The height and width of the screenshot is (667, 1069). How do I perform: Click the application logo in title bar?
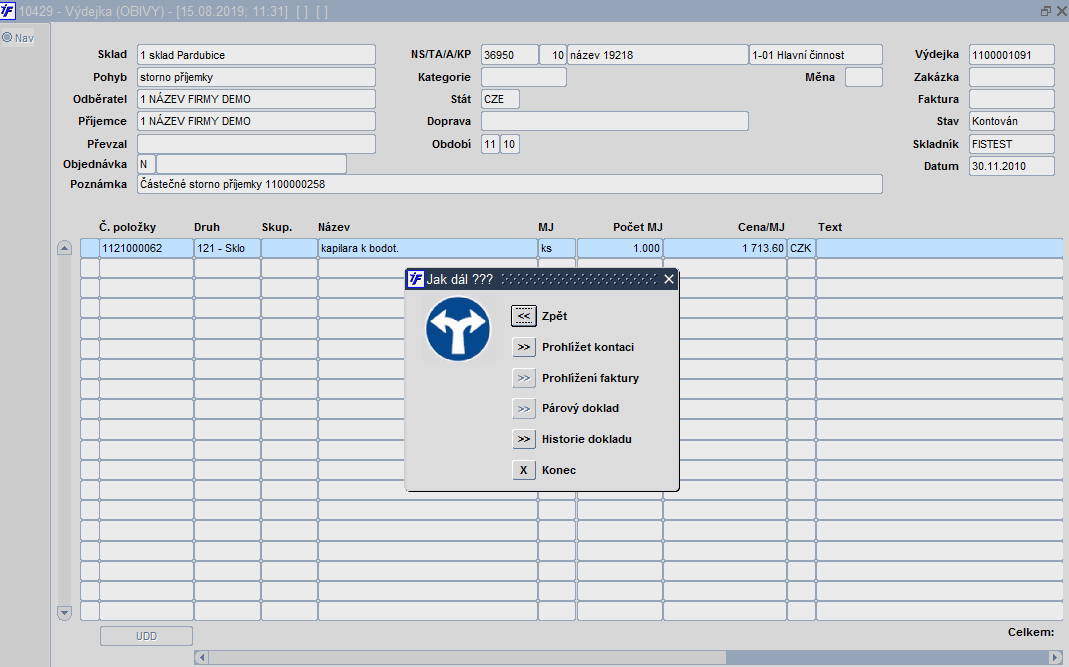tap(7, 11)
